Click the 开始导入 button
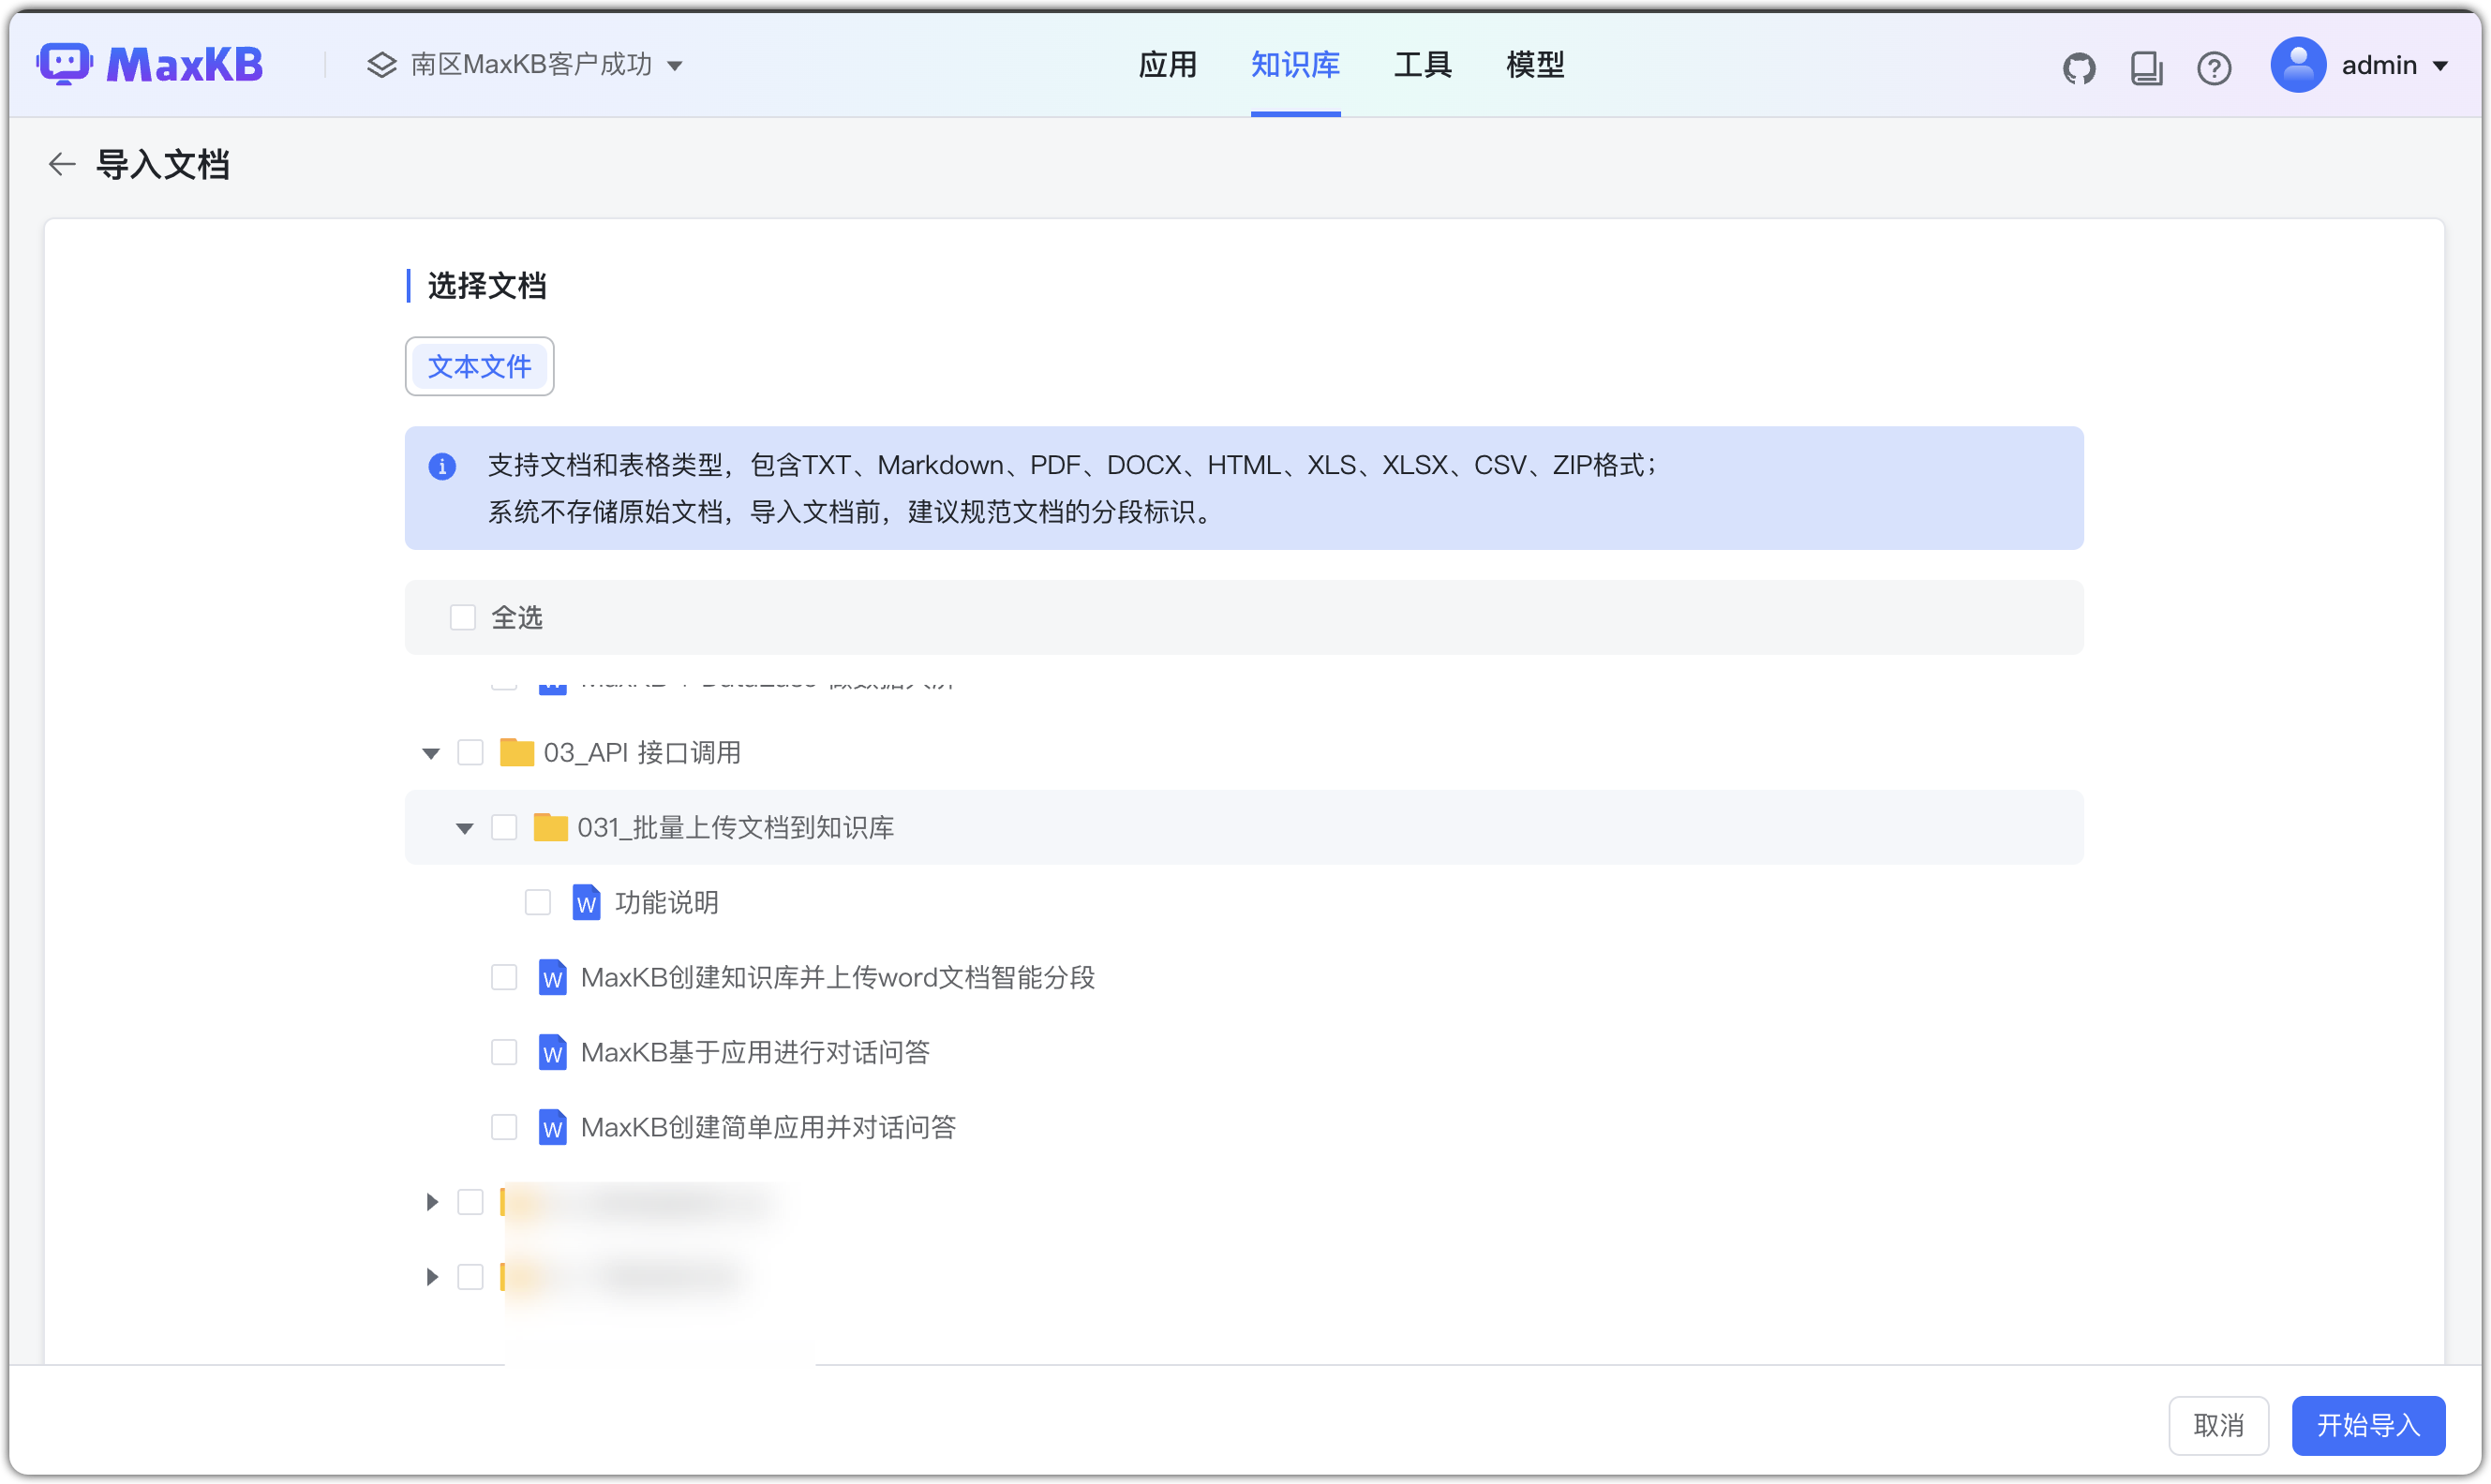The image size is (2491, 1484). tap(2368, 1424)
